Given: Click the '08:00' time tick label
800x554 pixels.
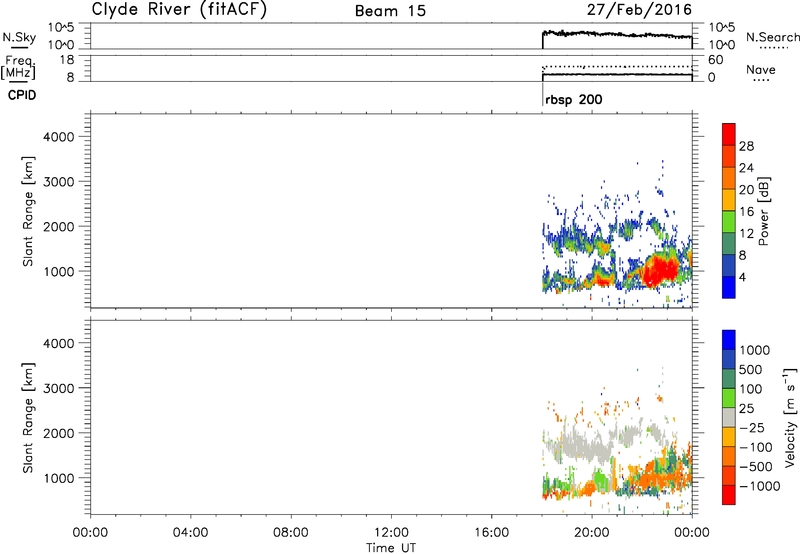Looking at the screenshot, I should (290, 533).
